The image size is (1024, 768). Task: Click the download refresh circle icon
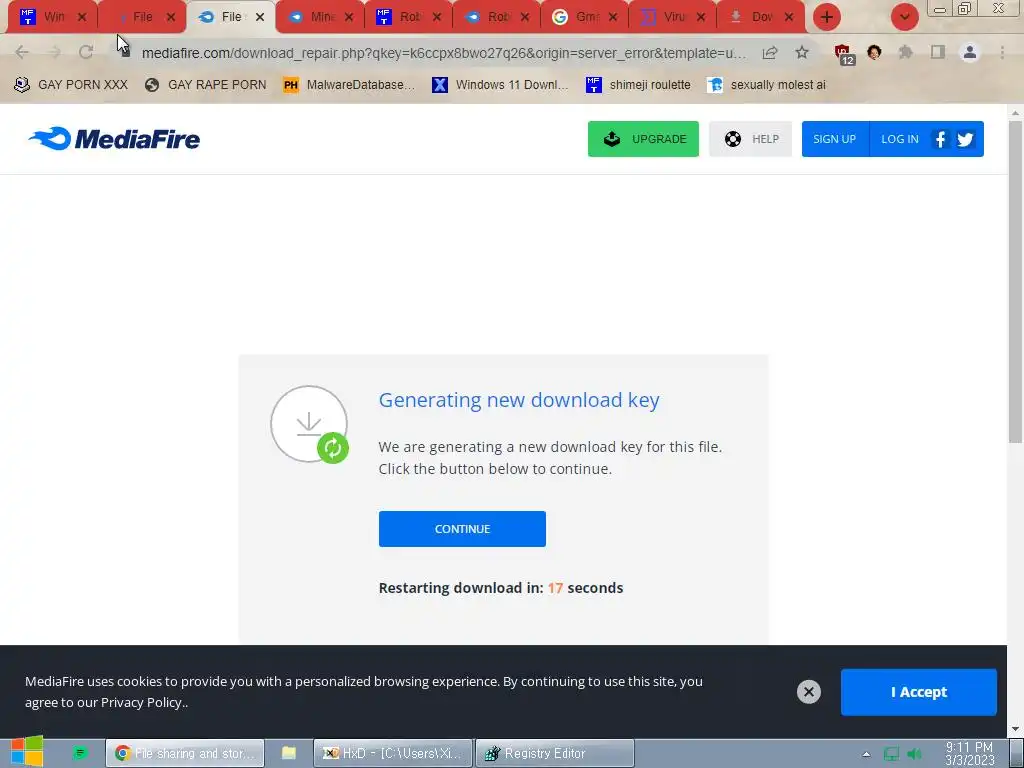point(309,424)
